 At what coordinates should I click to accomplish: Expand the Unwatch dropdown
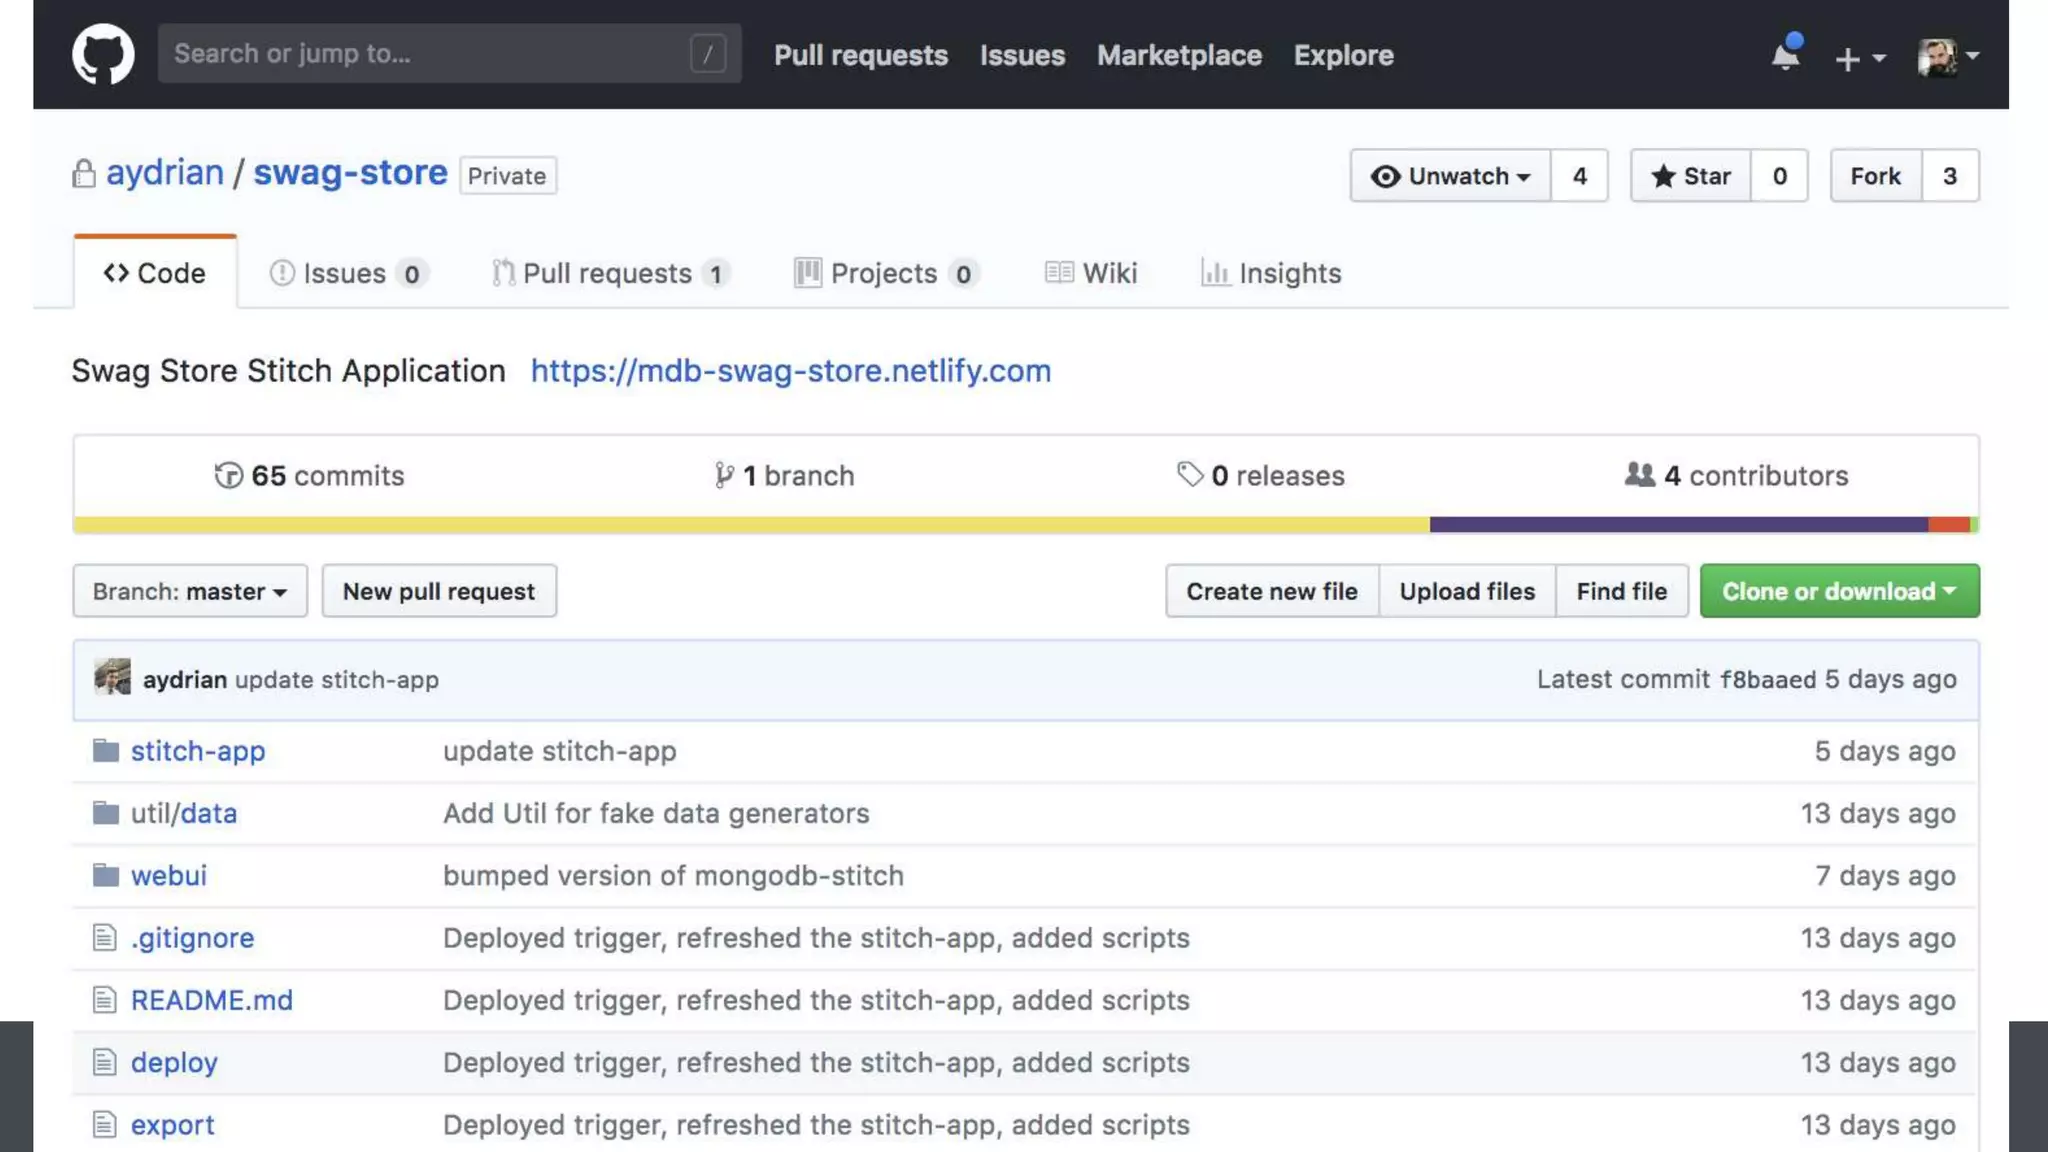click(1450, 176)
